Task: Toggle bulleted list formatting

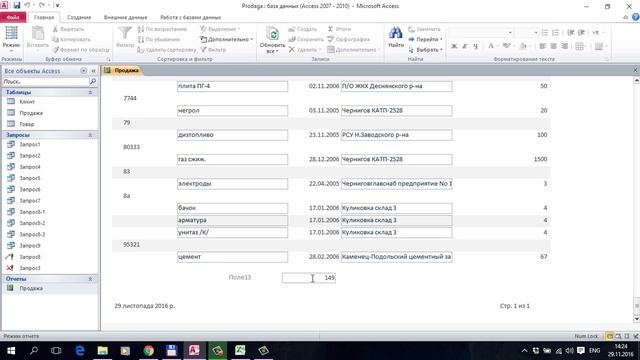Action: (x=545, y=33)
